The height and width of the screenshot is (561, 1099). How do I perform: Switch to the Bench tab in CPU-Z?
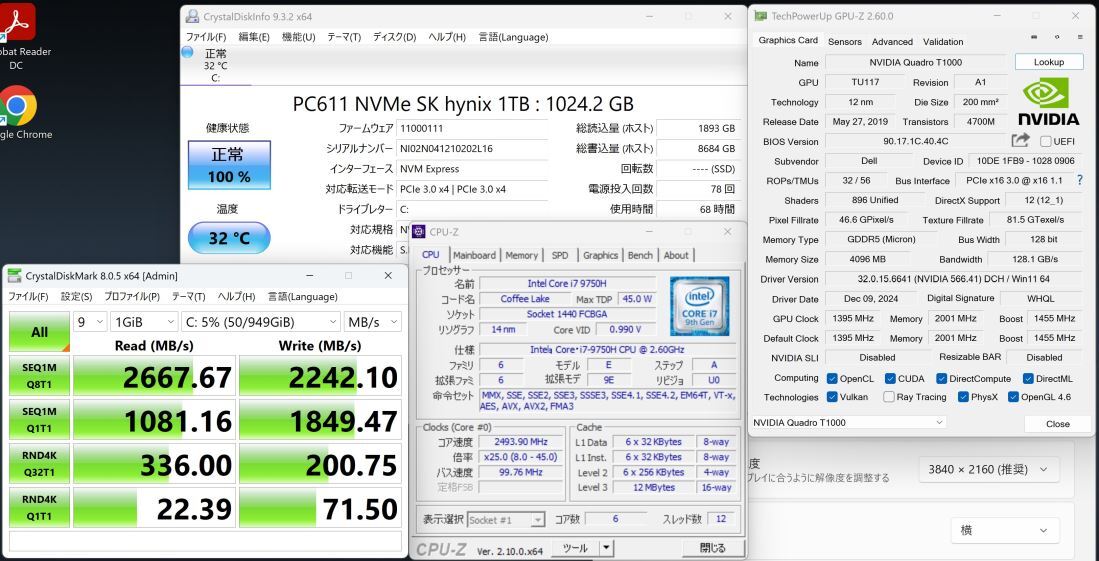[640, 255]
